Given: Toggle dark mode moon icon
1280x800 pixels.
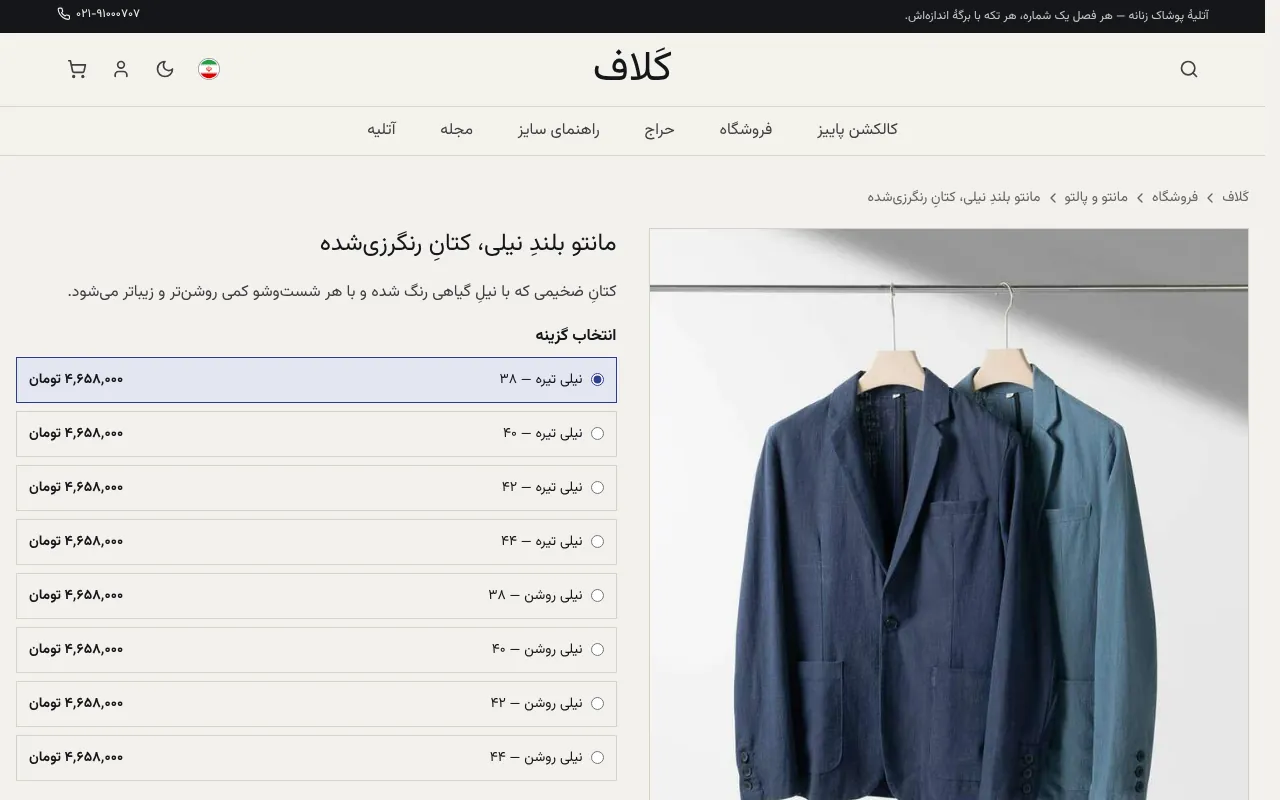Looking at the screenshot, I should (165, 69).
